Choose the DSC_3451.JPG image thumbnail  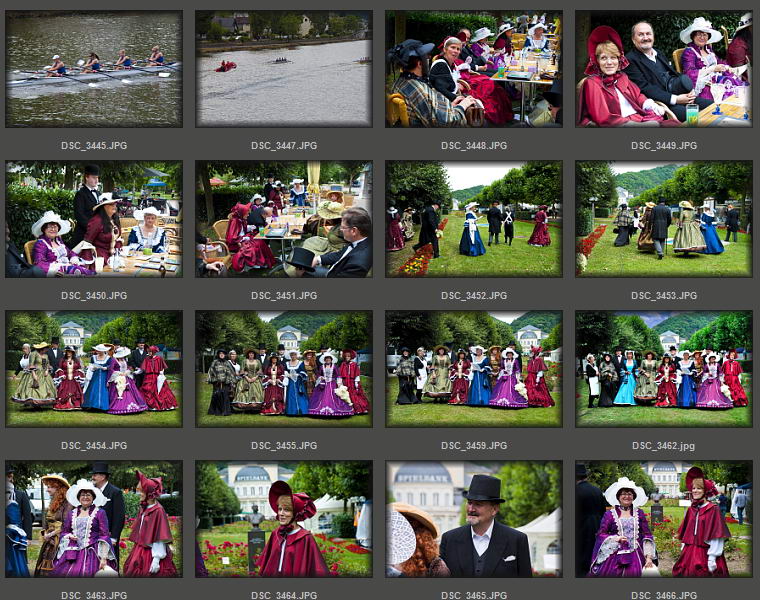284,219
